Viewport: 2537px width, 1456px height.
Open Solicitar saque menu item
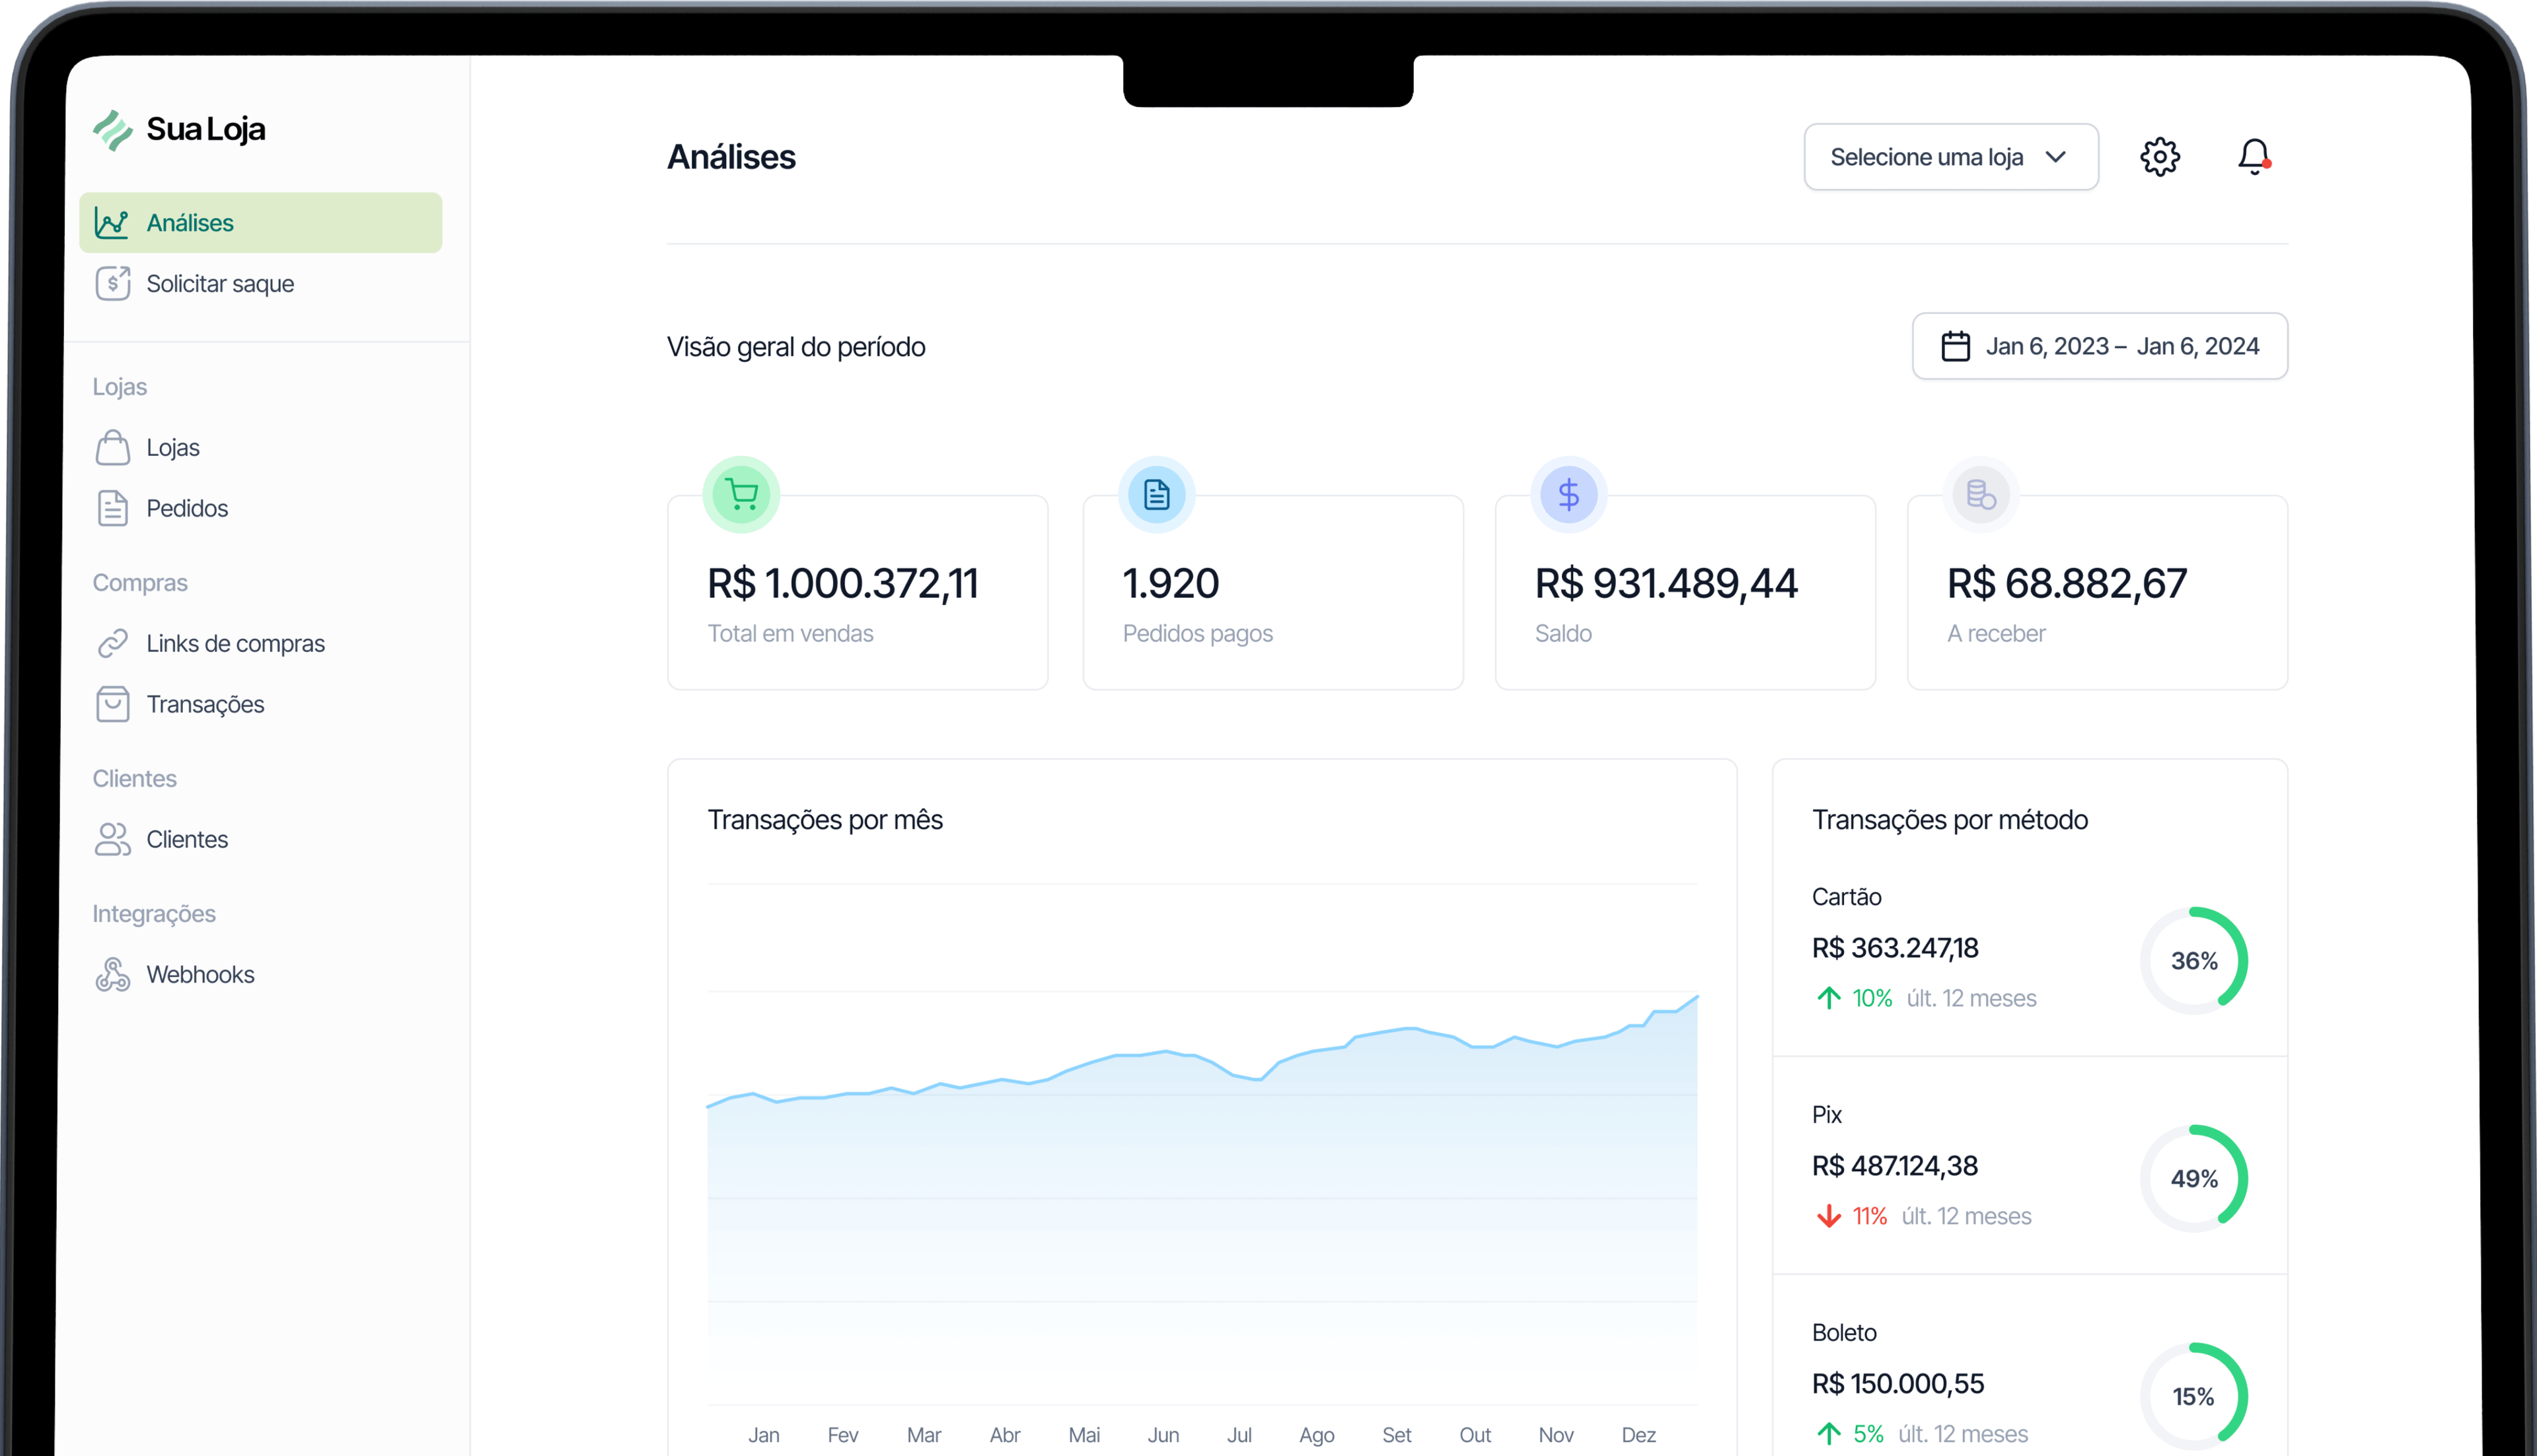pos(261,284)
